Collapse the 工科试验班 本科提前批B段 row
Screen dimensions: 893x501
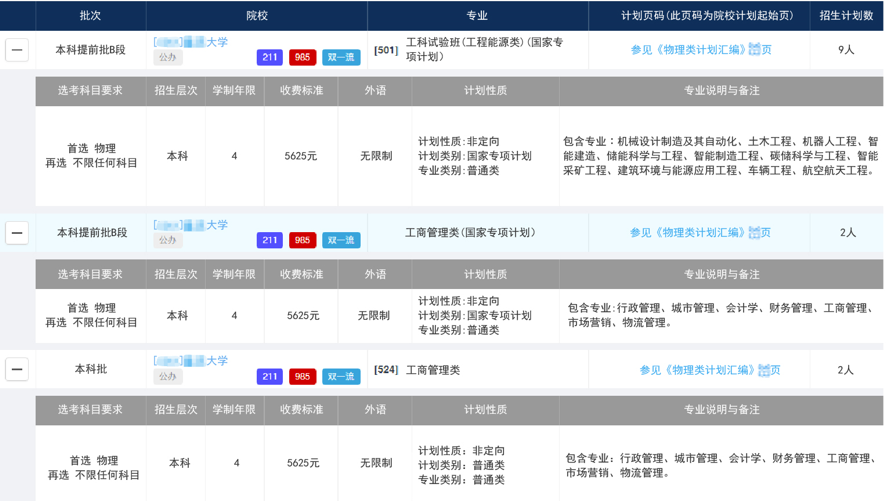click(x=17, y=50)
